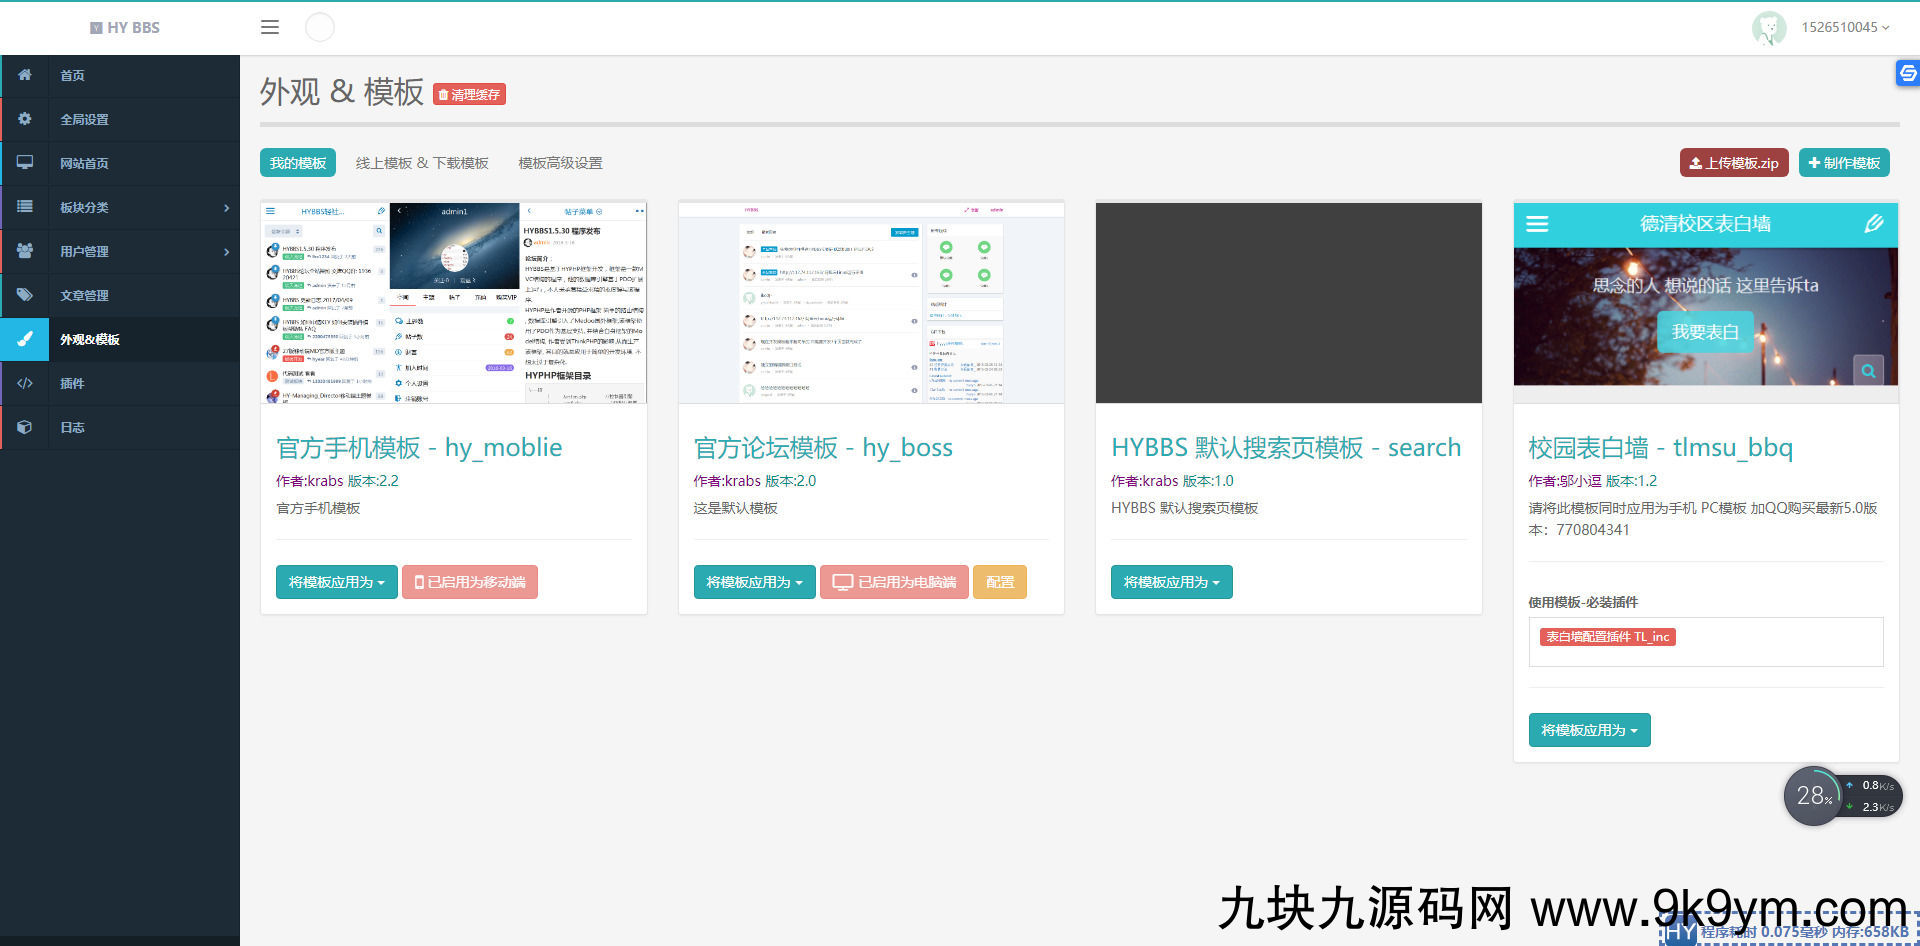Image resolution: width=1920 pixels, height=946 pixels.
Task: Toggle 已启用为电脑端 on hy_boss template
Action: click(893, 581)
